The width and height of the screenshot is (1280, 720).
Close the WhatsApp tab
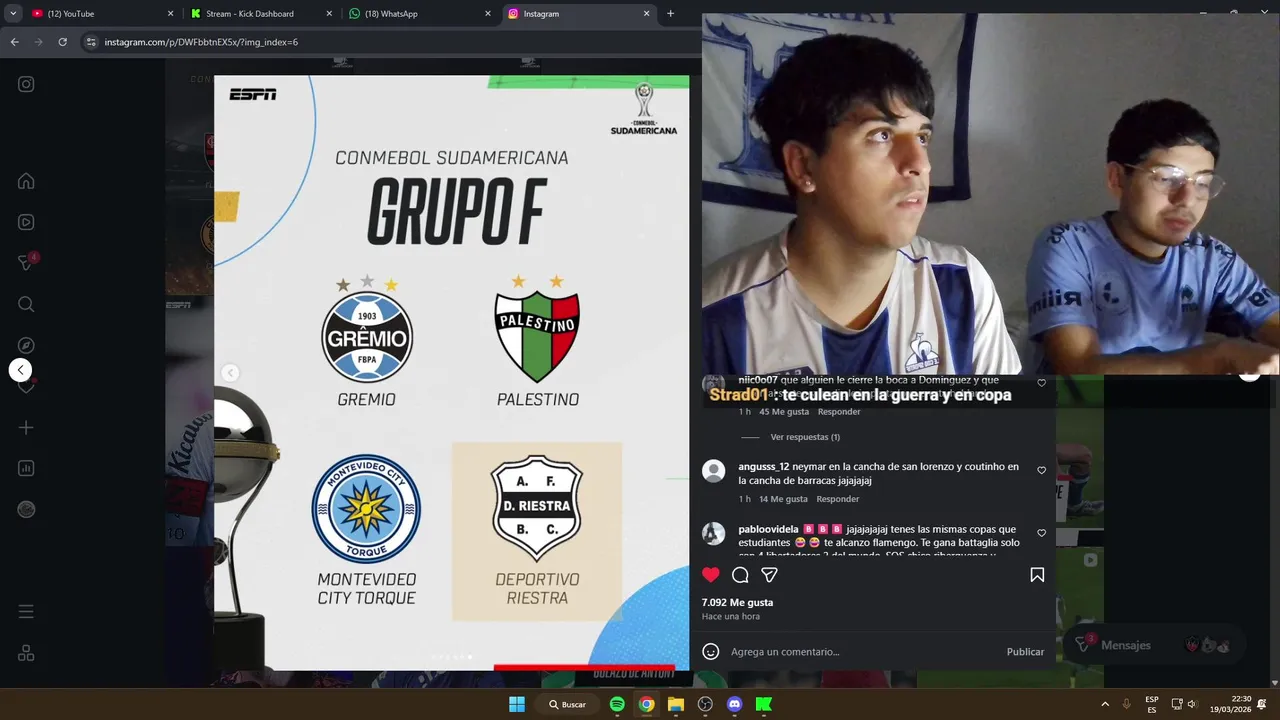[x=488, y=14]
